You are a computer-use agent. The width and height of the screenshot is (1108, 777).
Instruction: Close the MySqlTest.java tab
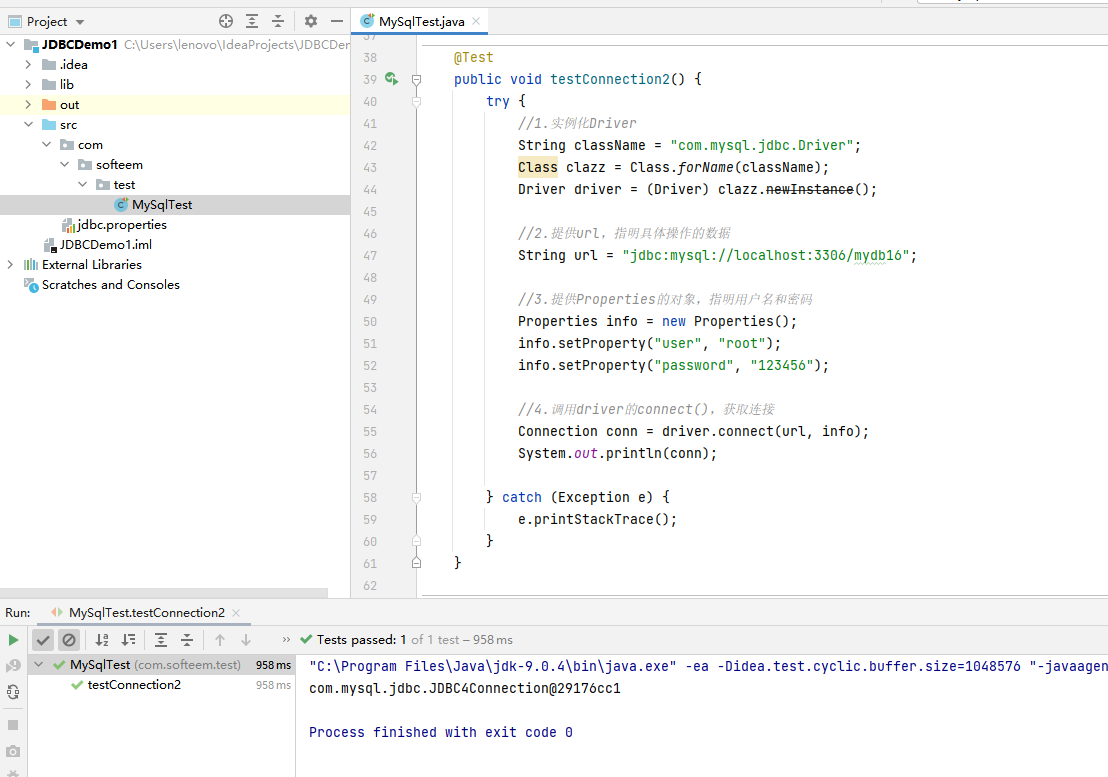(476, 21)
